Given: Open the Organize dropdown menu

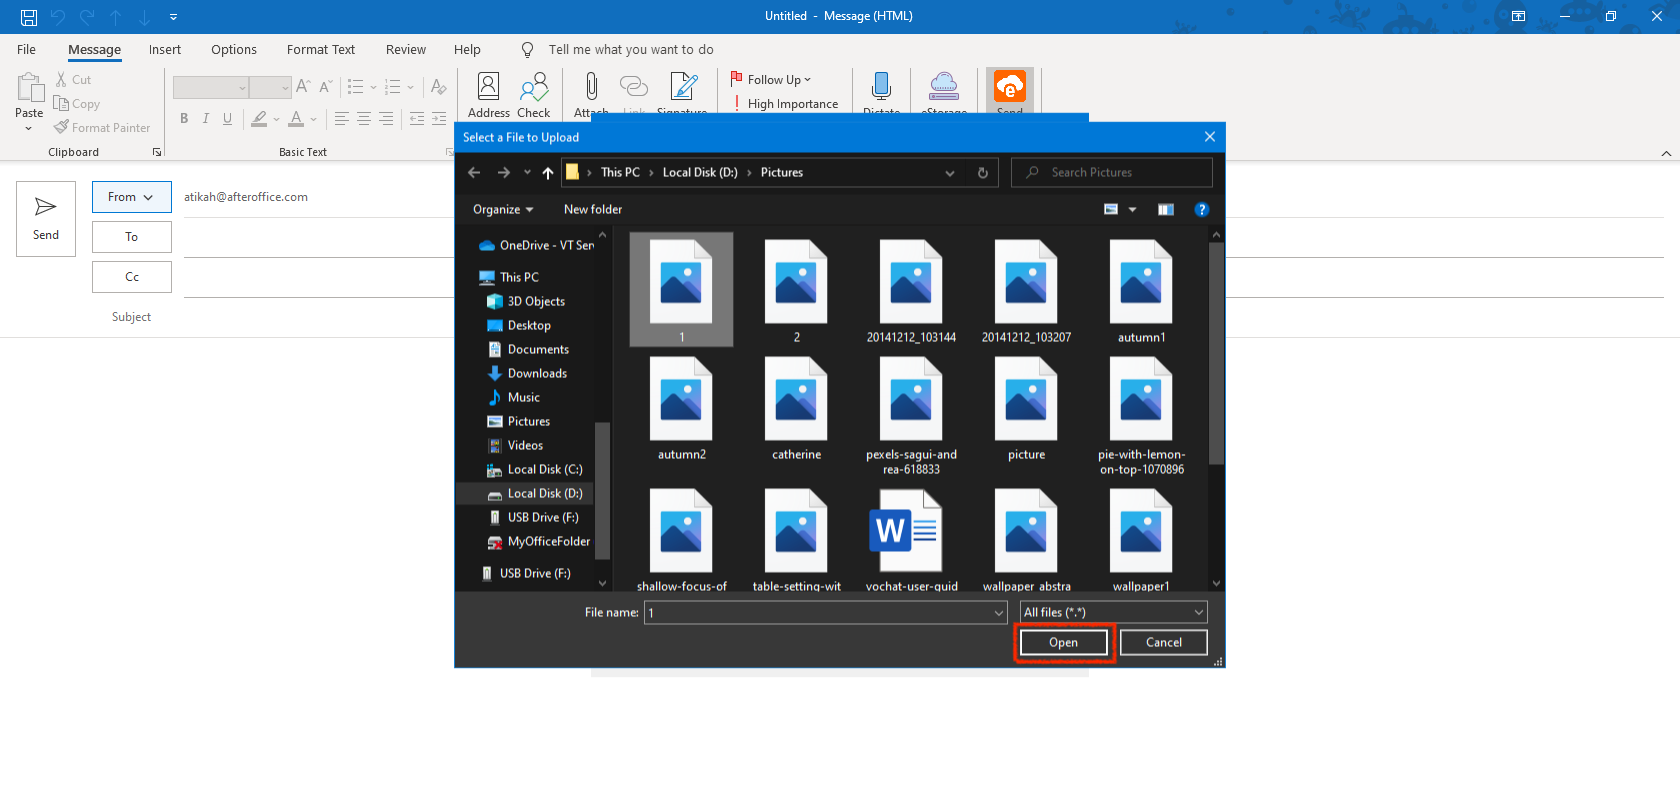Looking at the screenshot, I should (x=503, y=209).
